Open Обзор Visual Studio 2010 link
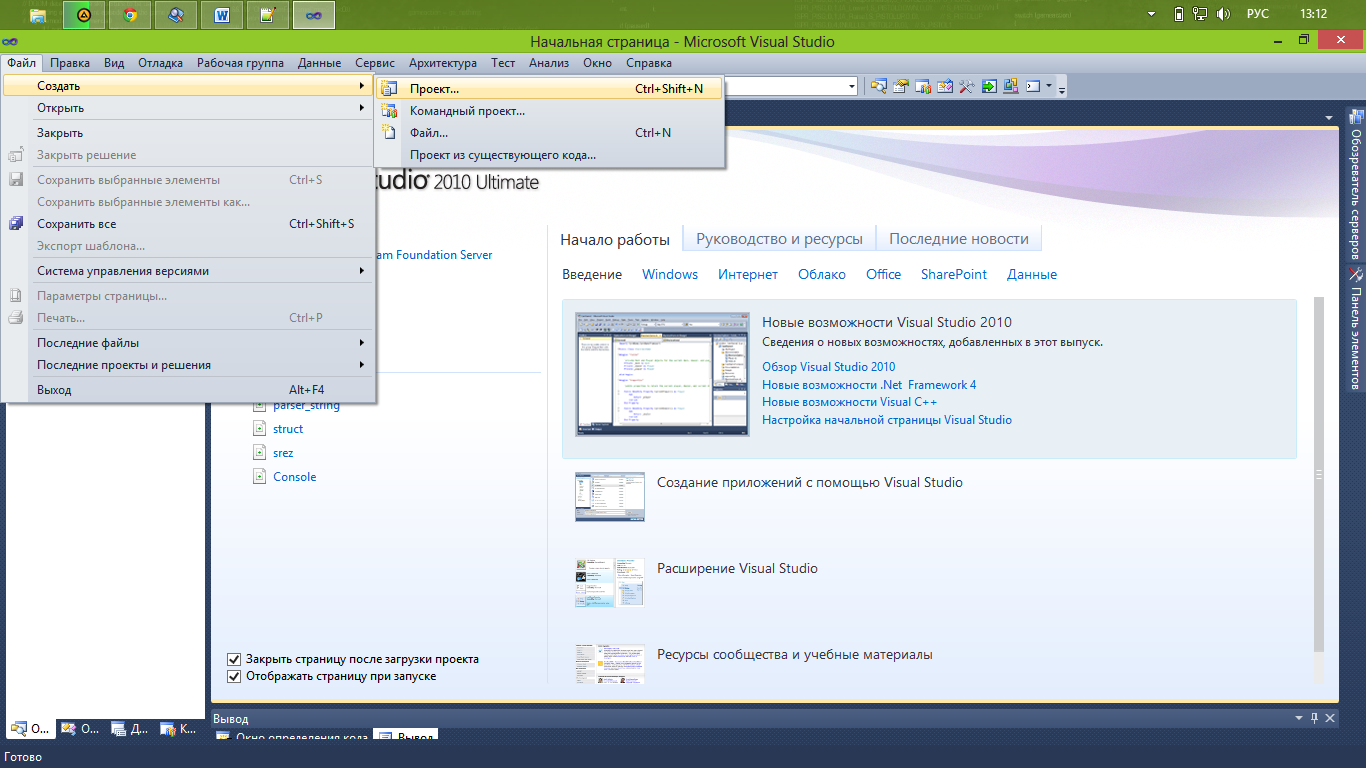Screen dimensions: 1366x768 coord(829,367)
